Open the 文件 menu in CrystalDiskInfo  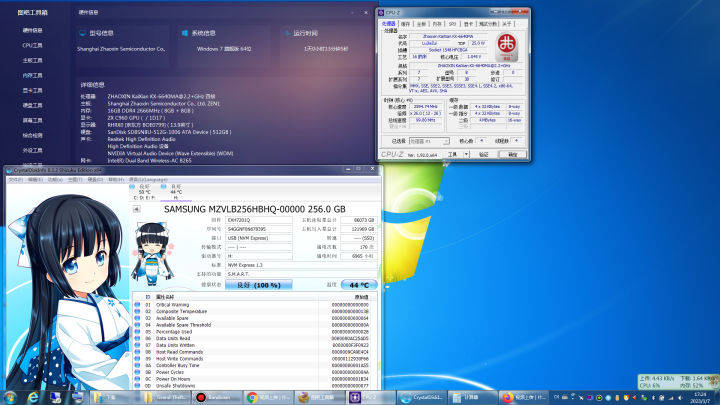click(x=15, y=180)
